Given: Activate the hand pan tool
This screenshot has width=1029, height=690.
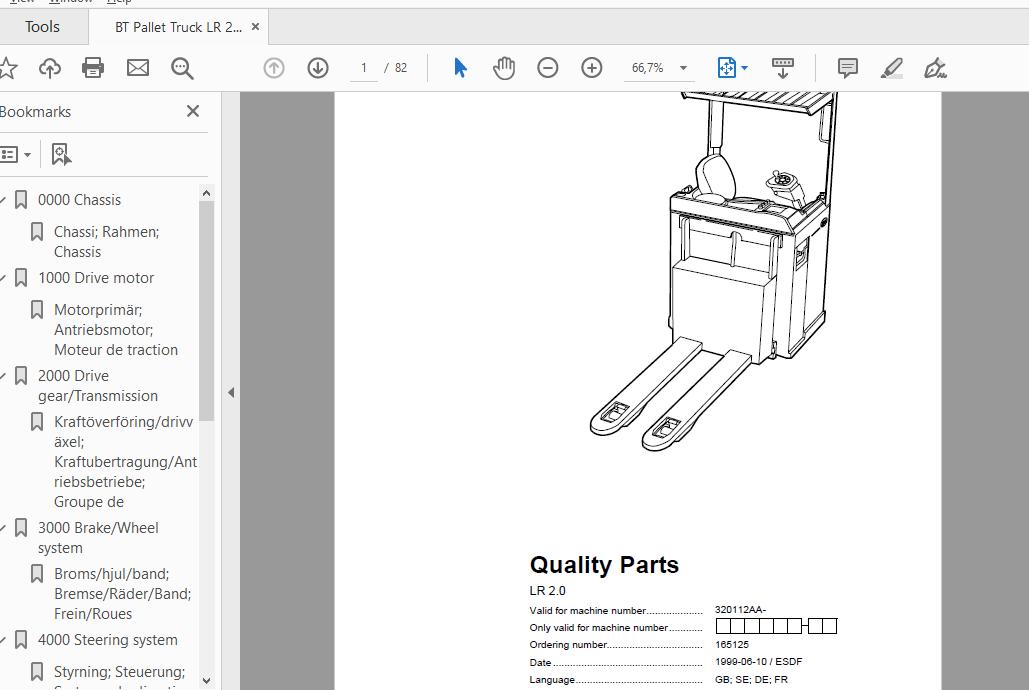Looking at the screenshot, I should tap(504, 68).
